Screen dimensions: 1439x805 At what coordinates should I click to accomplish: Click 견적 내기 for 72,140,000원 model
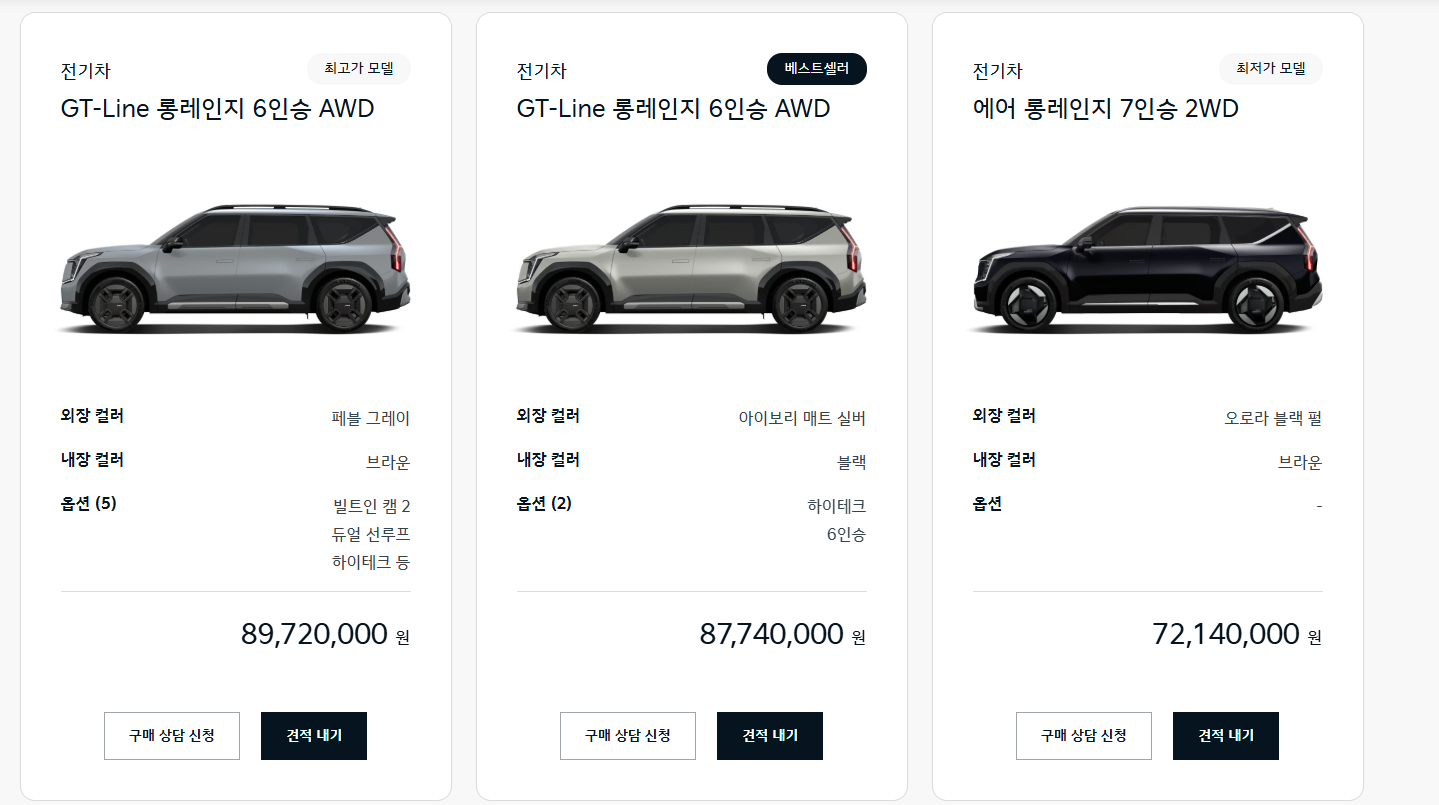(1226, 736)
